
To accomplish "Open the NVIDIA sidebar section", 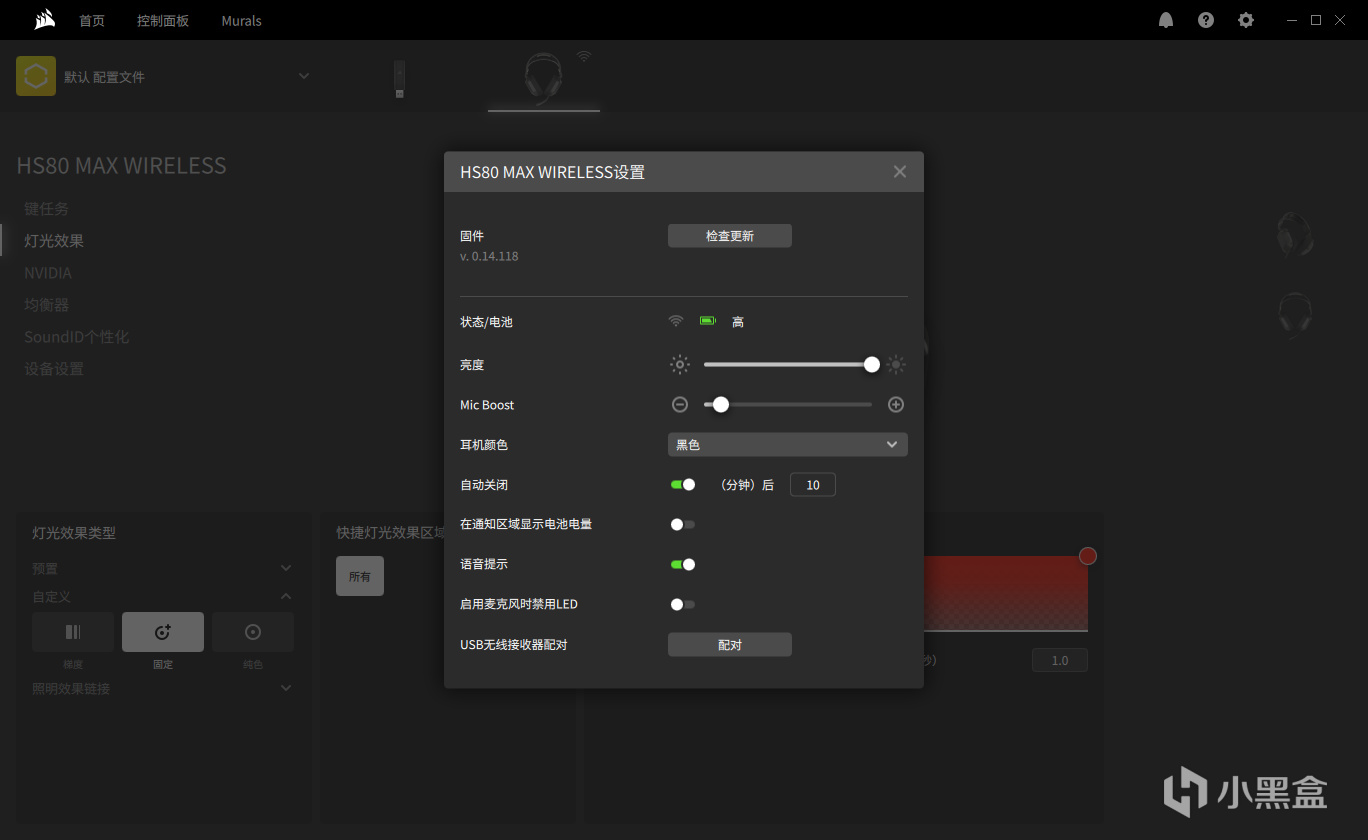I will coord(48,272).
